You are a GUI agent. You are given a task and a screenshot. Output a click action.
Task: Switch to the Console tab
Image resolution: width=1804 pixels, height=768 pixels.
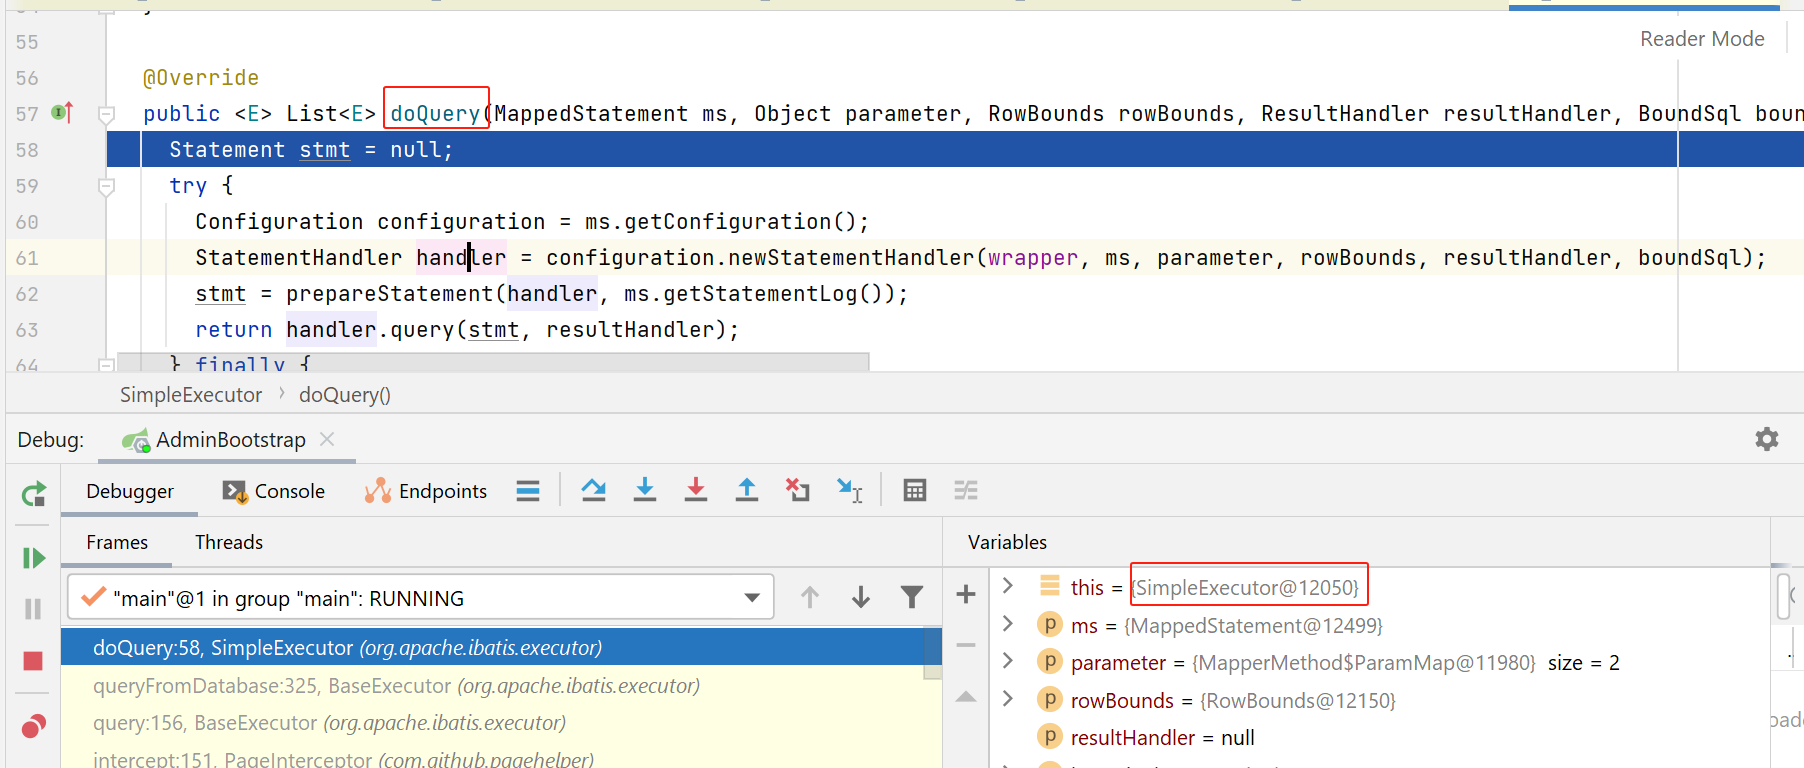coord(275,491)
